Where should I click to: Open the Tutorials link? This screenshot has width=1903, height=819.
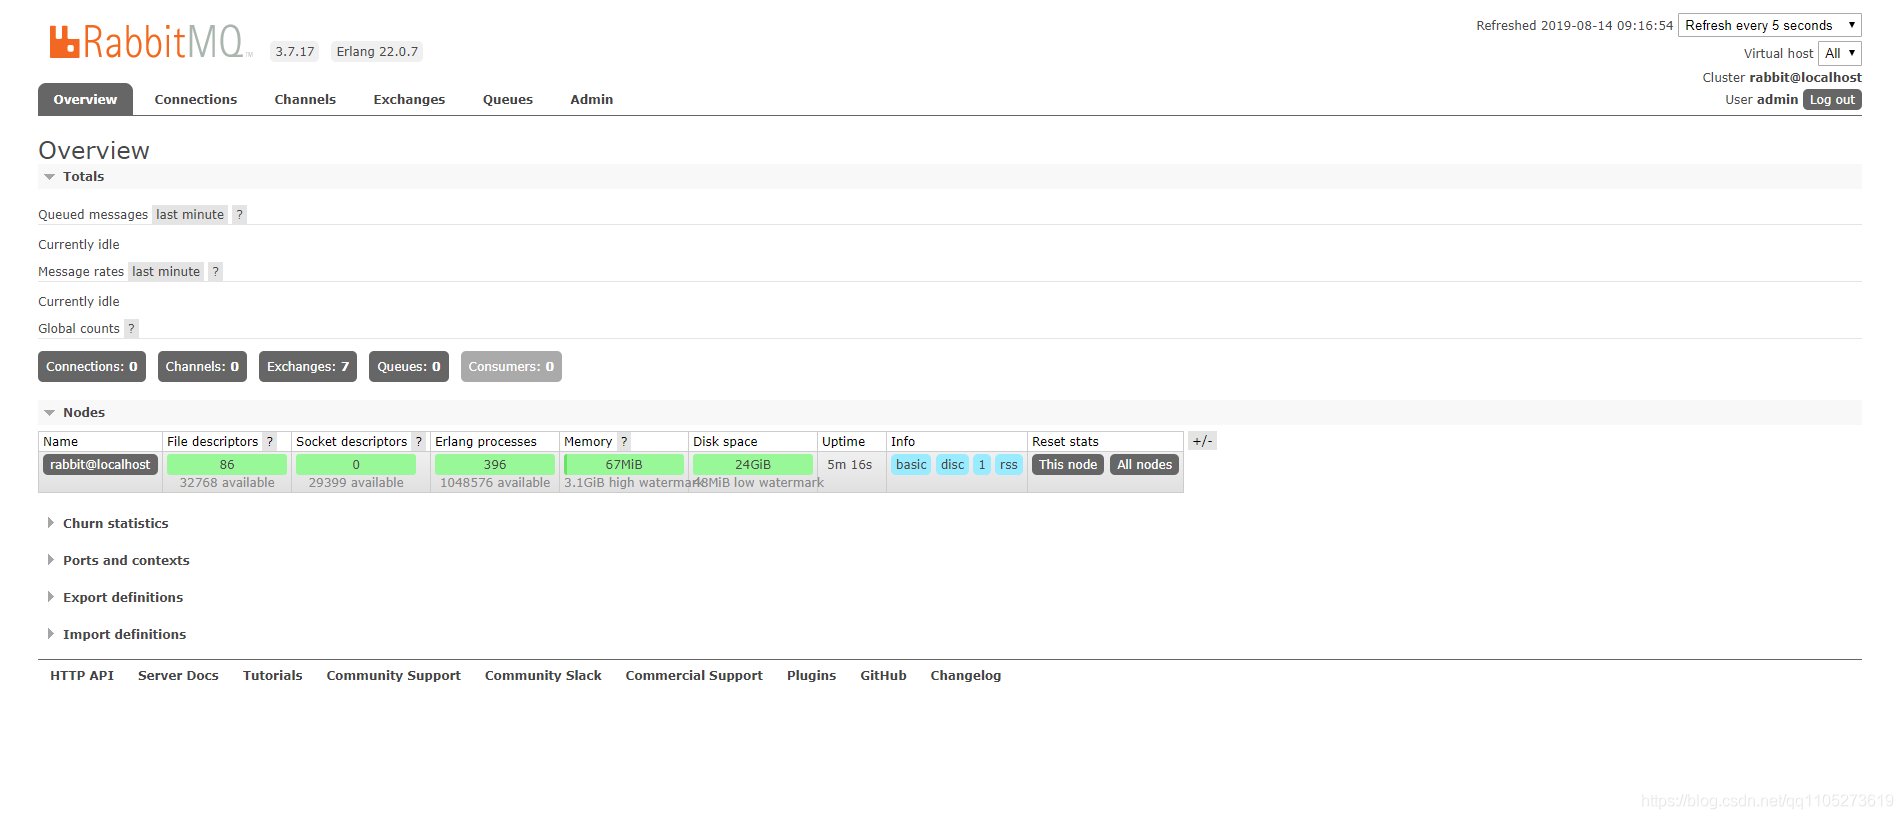[272, 675]
